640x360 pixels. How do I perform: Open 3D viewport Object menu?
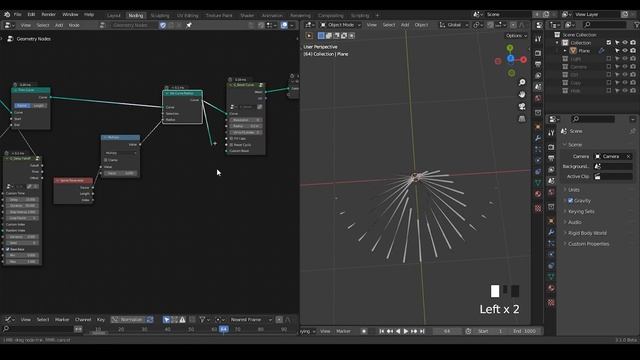click(x=421, y=25)
